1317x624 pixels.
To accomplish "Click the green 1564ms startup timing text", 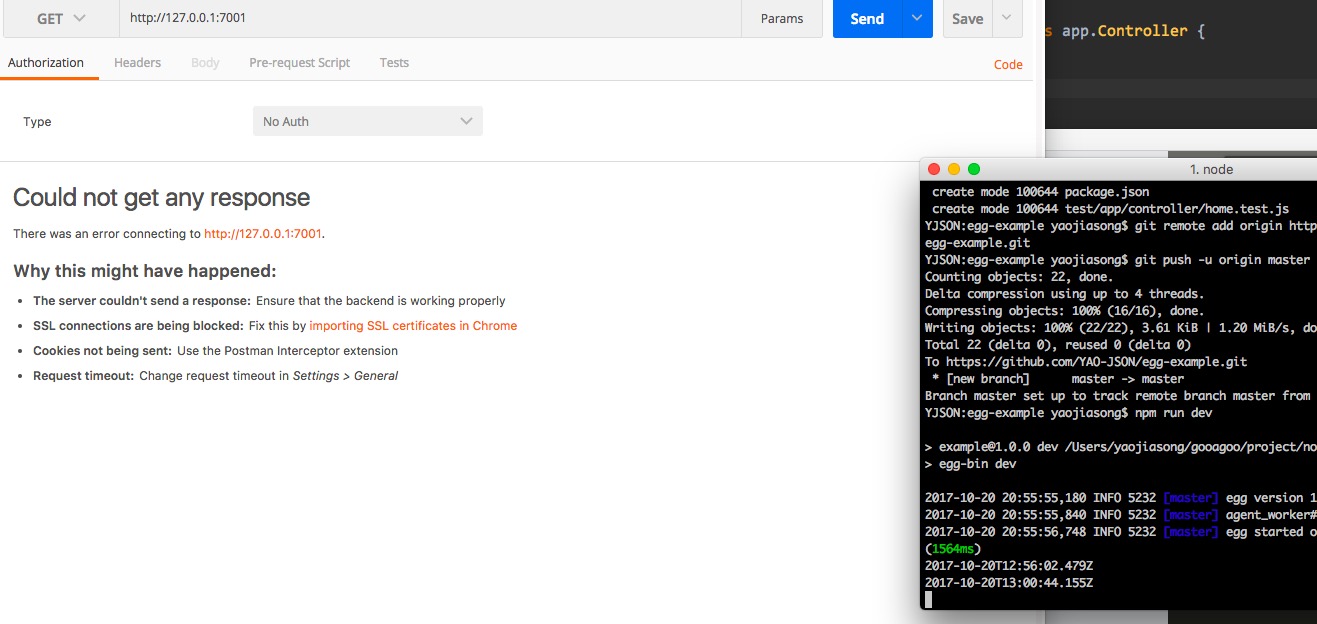I will 951,548.
